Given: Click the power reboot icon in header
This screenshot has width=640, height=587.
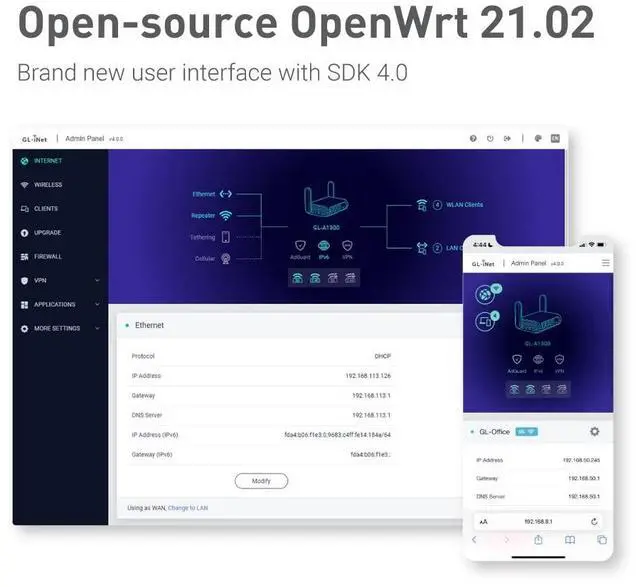Looking at the screenshot, I should pos(490,139).
